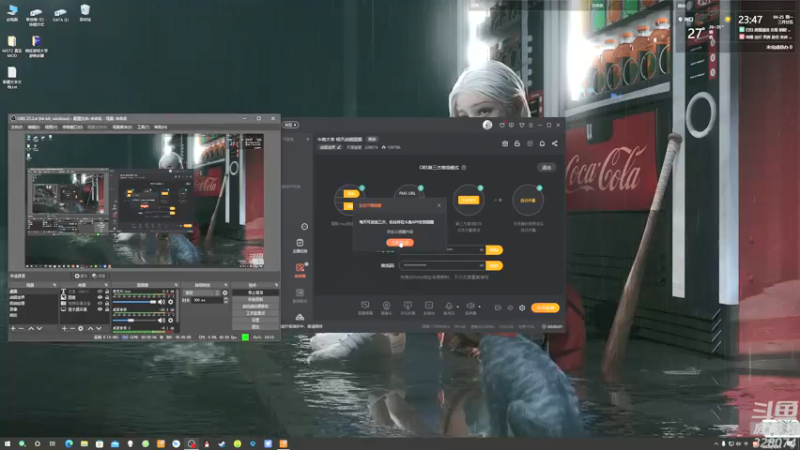This screenshot has width=800, height=450.
Task: Open the audio mixer panel pop-out icon in OBS
Action: pos(176,285)
